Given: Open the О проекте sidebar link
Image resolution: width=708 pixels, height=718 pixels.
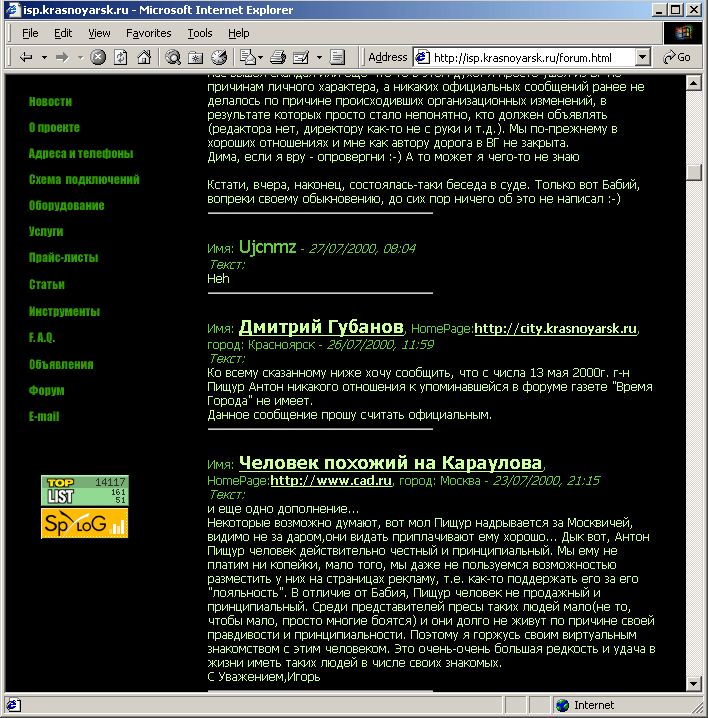Looking at the screenshot, I should pyautogui.click(x=54, y=128).
